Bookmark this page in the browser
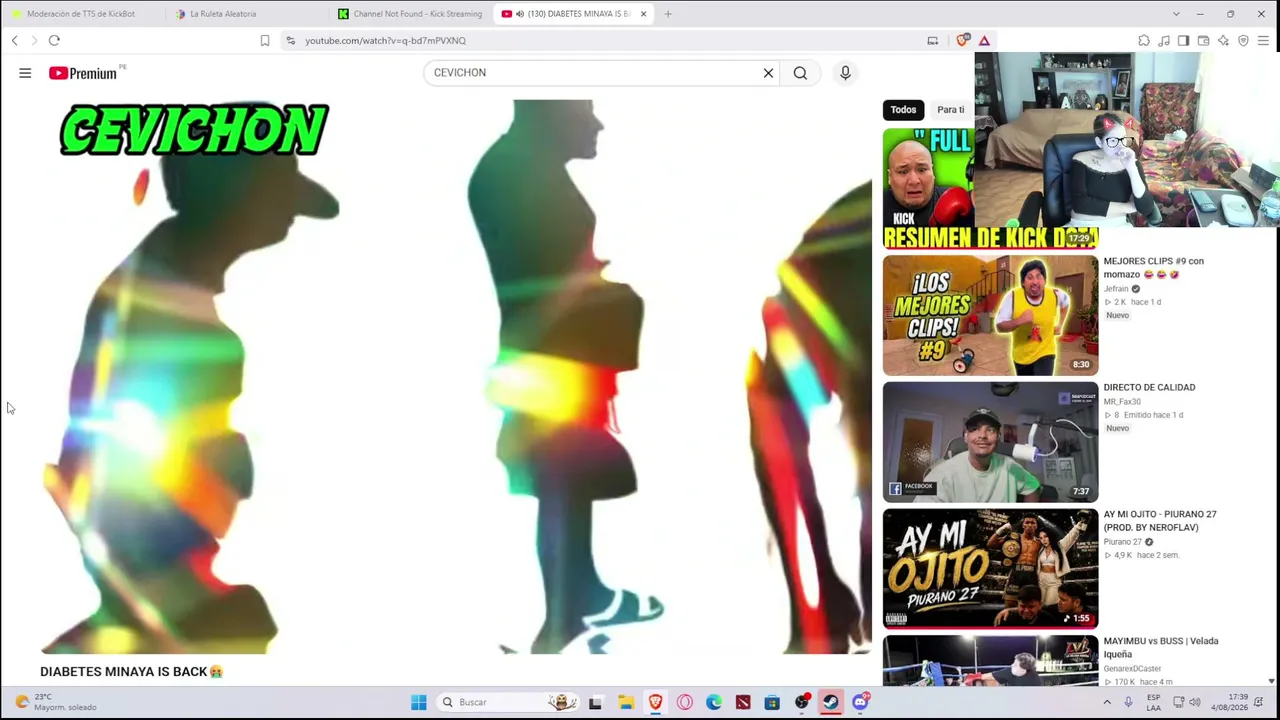Image resolution: width=1280 pixels, height=720 pixels. [x=264, y=41]
